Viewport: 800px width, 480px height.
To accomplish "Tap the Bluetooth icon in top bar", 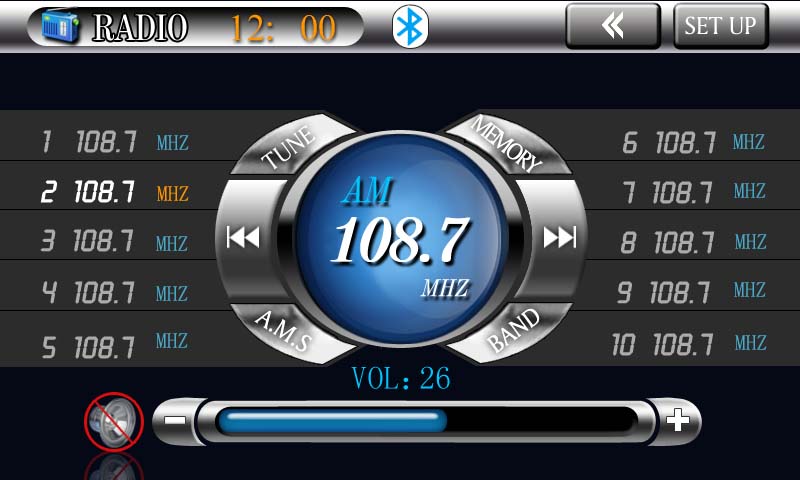I will click(409, 27).
